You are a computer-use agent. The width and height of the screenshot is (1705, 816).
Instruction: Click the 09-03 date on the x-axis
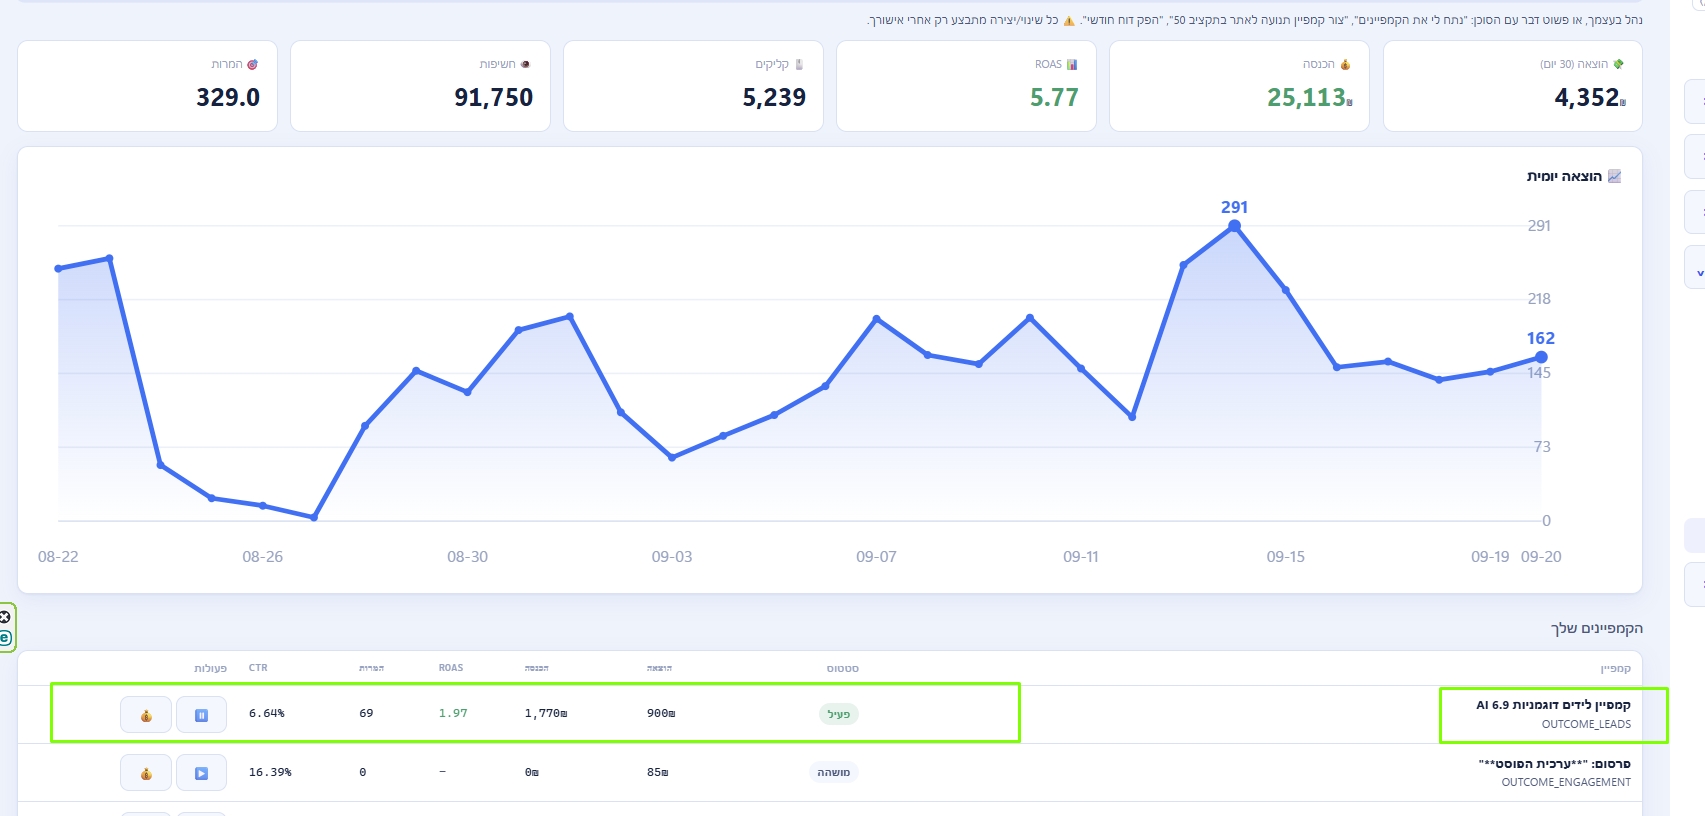(x=672, y=557)
